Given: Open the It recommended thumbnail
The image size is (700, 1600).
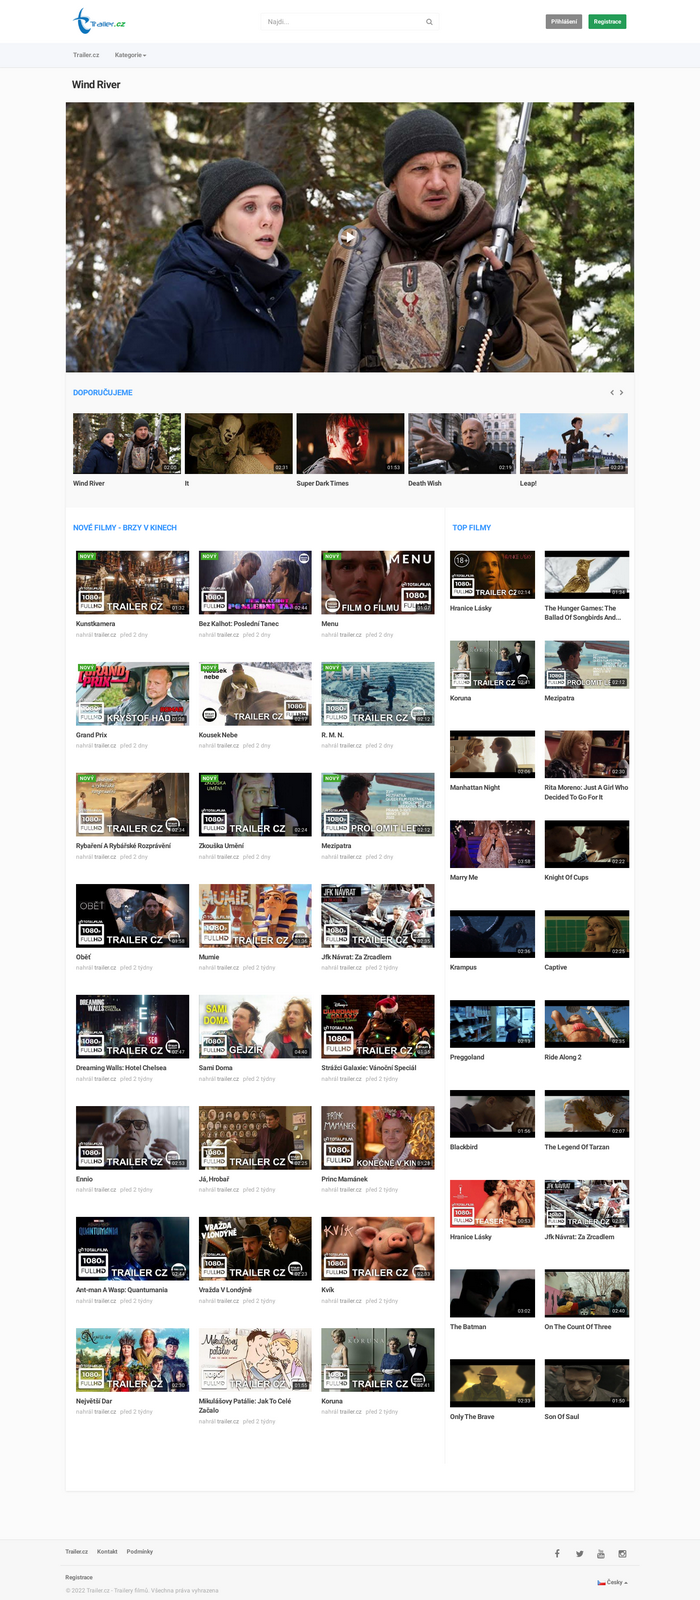Looking at the screenshot, I should coord(239,443).
